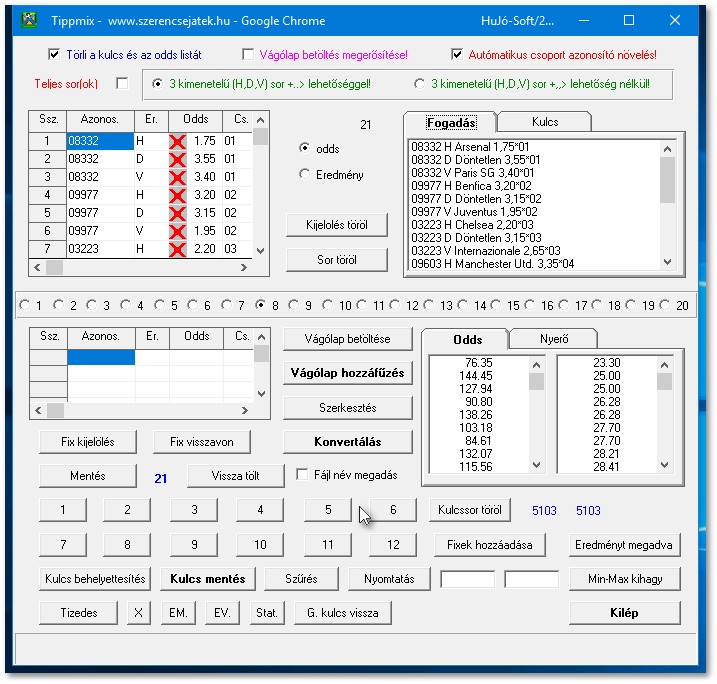Click the red X icon in row 7 (2.20)
The image size is (717, 684).
(177, 249)
